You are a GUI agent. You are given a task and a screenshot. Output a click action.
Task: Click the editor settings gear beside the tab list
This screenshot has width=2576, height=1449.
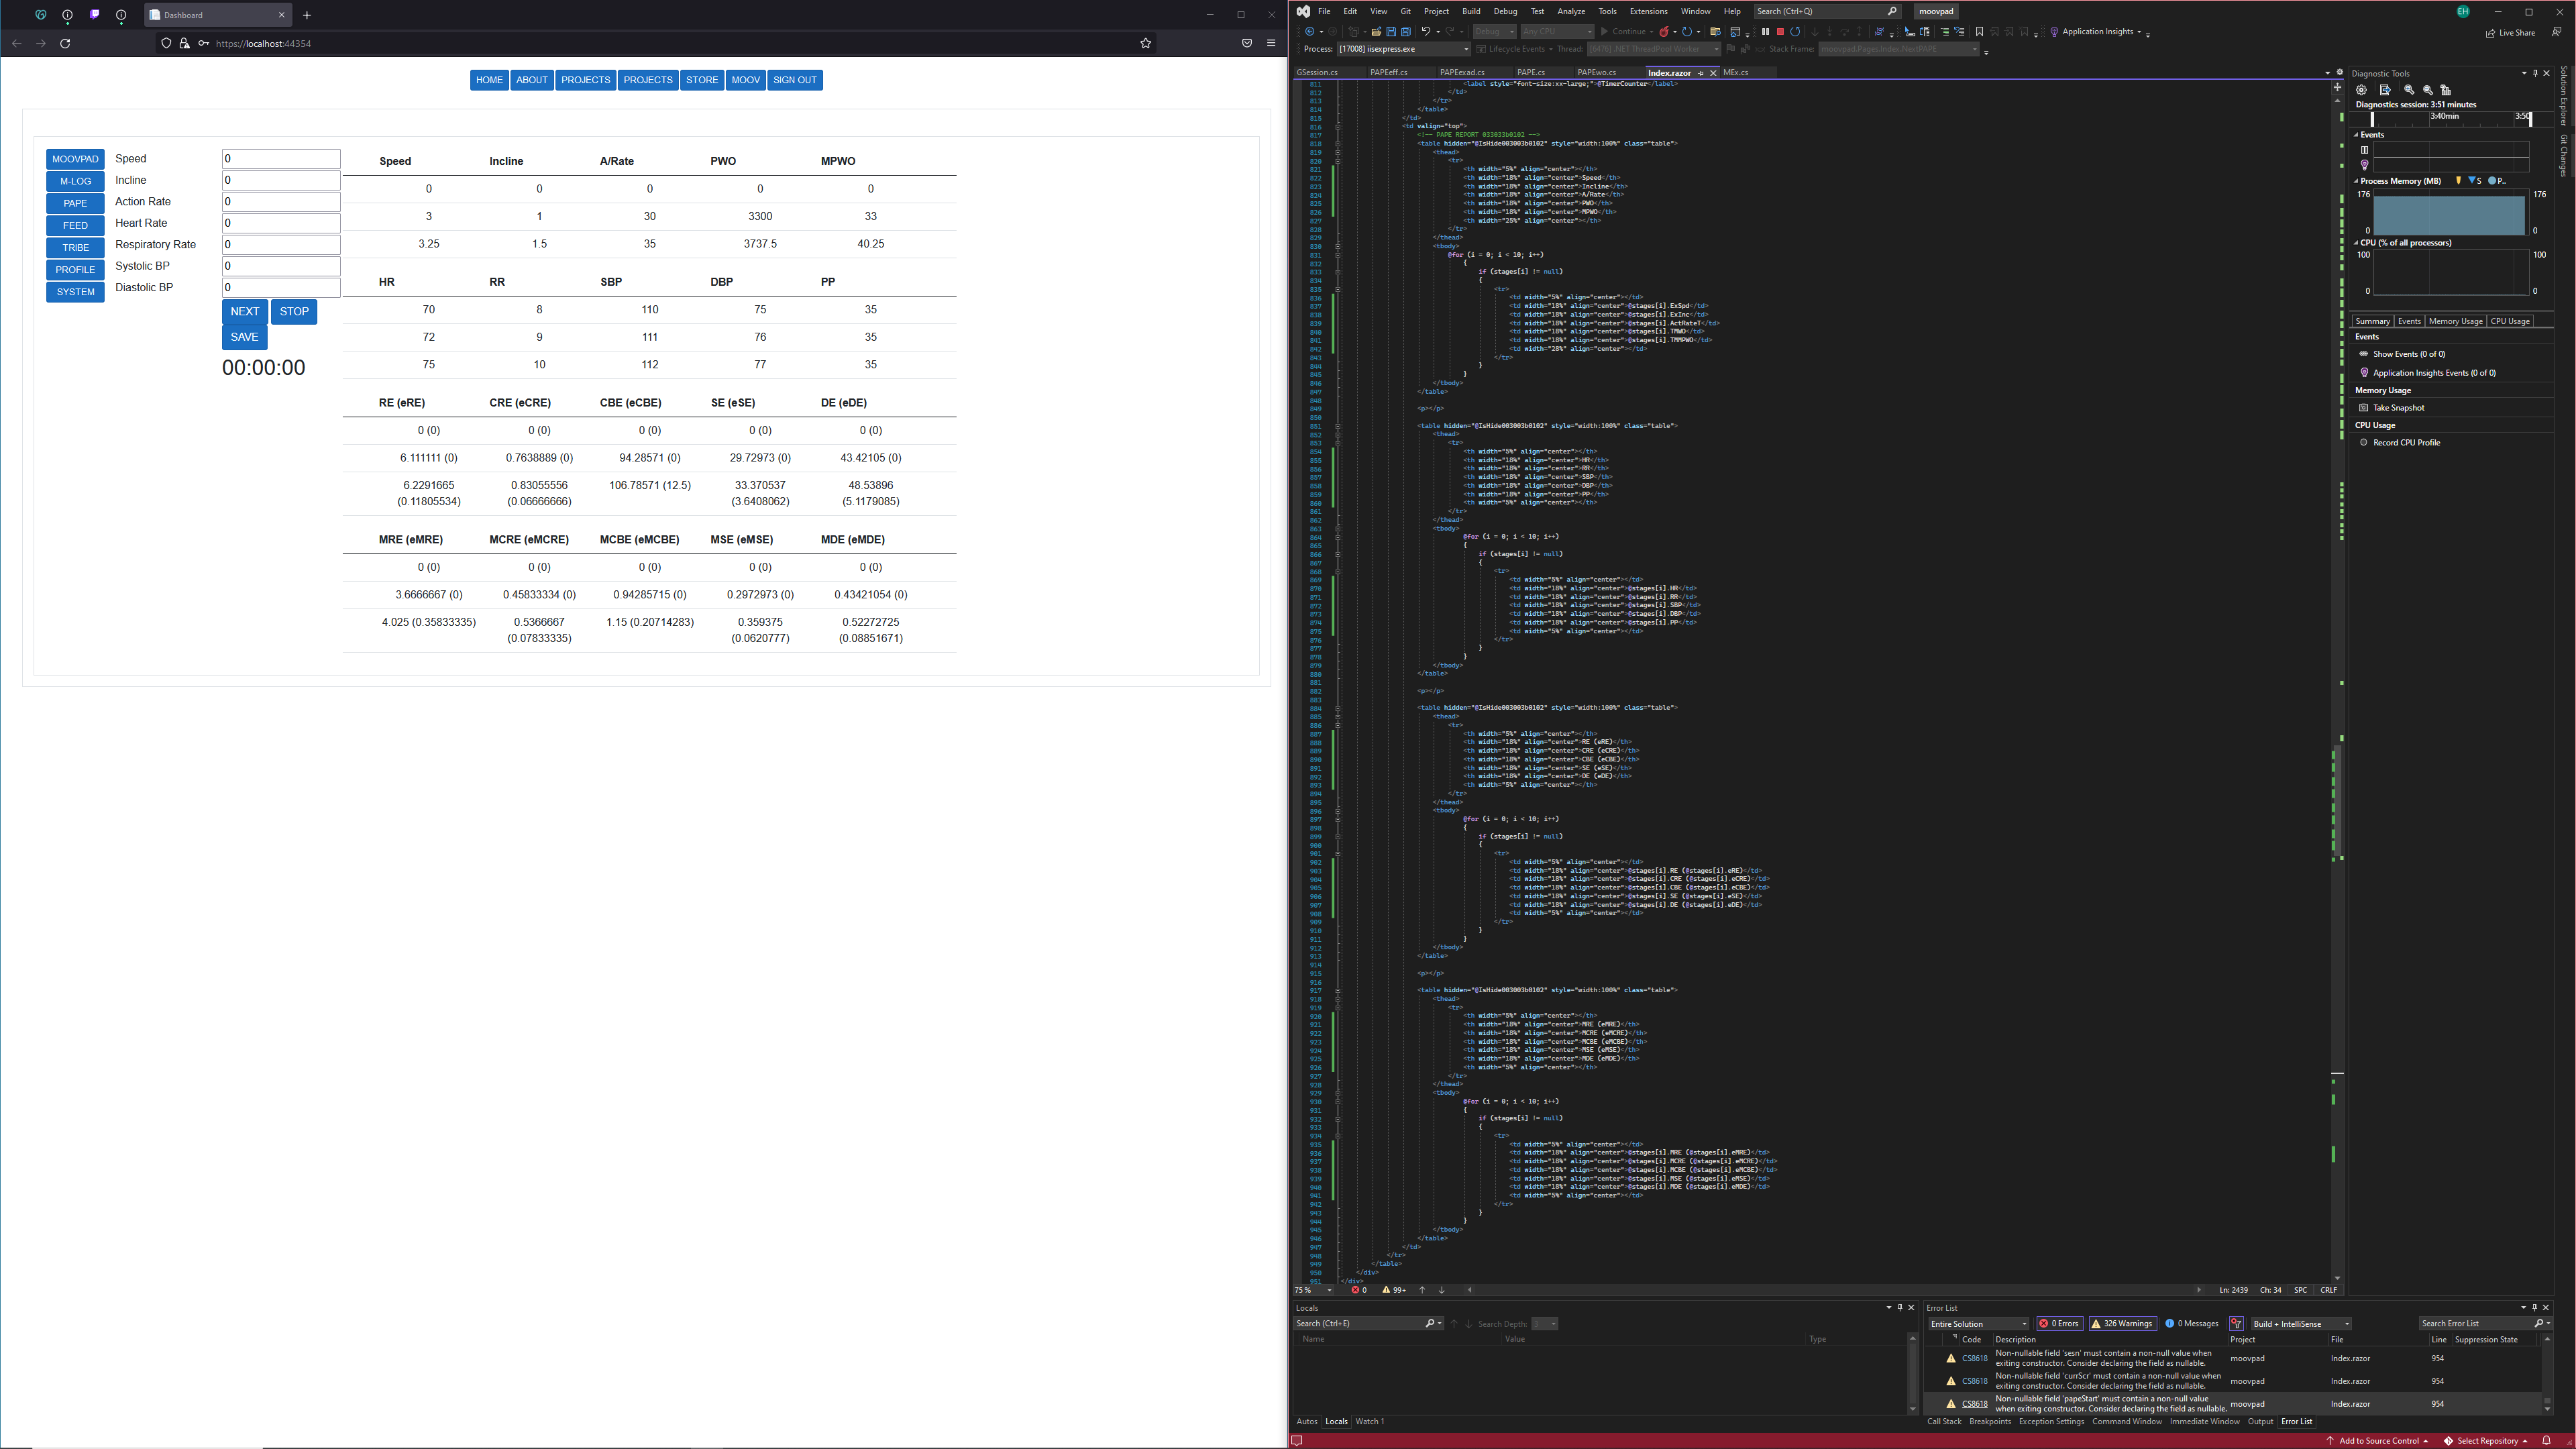click(x=2339, y=72)
